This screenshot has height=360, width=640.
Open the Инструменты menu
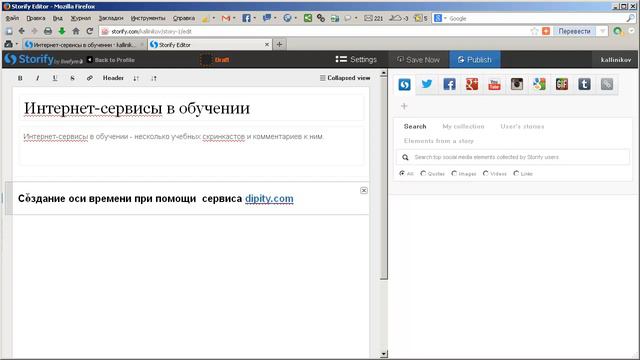point(148,18)
